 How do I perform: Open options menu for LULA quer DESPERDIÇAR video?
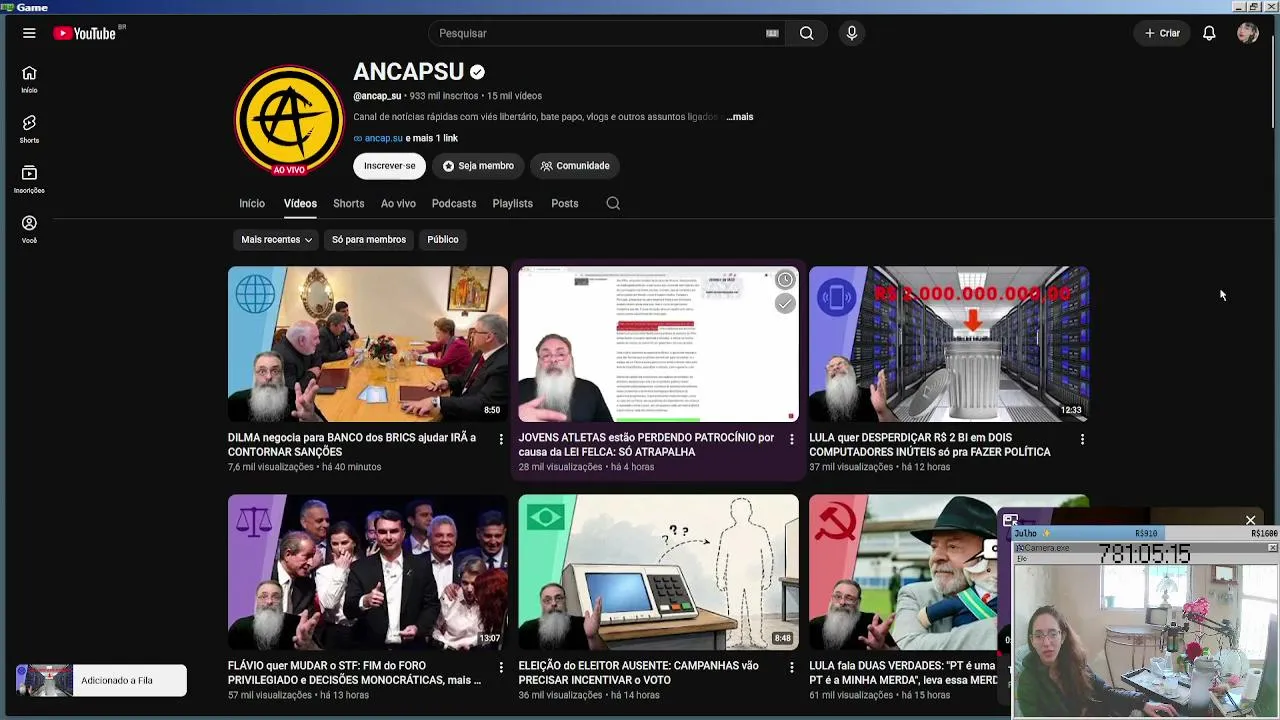[x=1082, y=439]
